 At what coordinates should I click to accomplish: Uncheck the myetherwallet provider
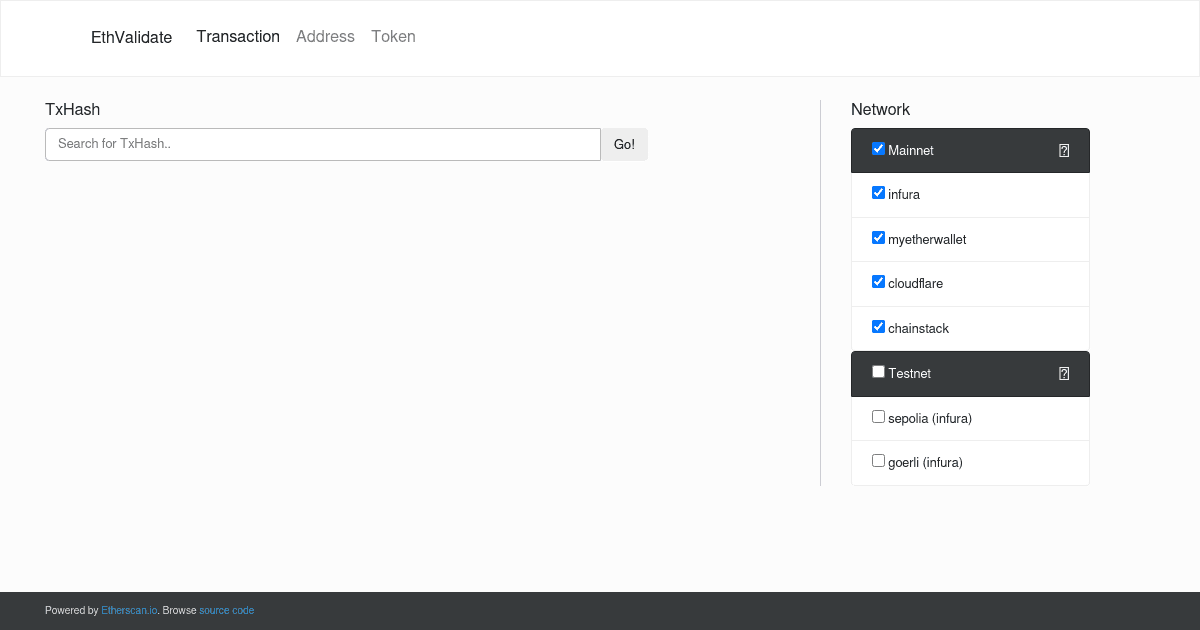point(878,237)
